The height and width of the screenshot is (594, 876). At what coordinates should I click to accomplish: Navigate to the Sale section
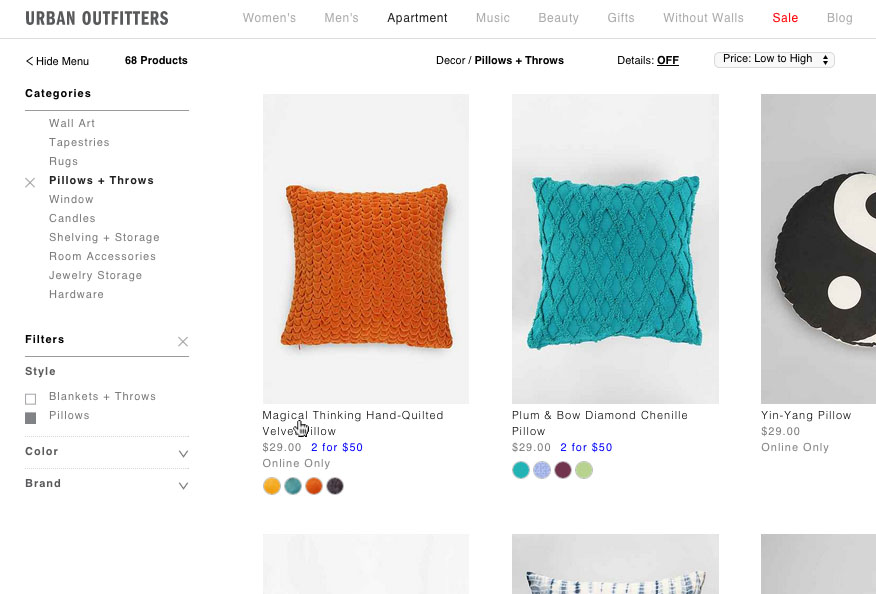click(785, 18)
